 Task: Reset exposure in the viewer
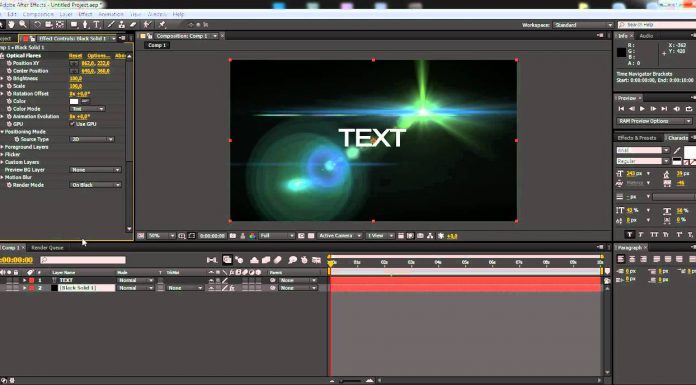[x=441, y=236]
